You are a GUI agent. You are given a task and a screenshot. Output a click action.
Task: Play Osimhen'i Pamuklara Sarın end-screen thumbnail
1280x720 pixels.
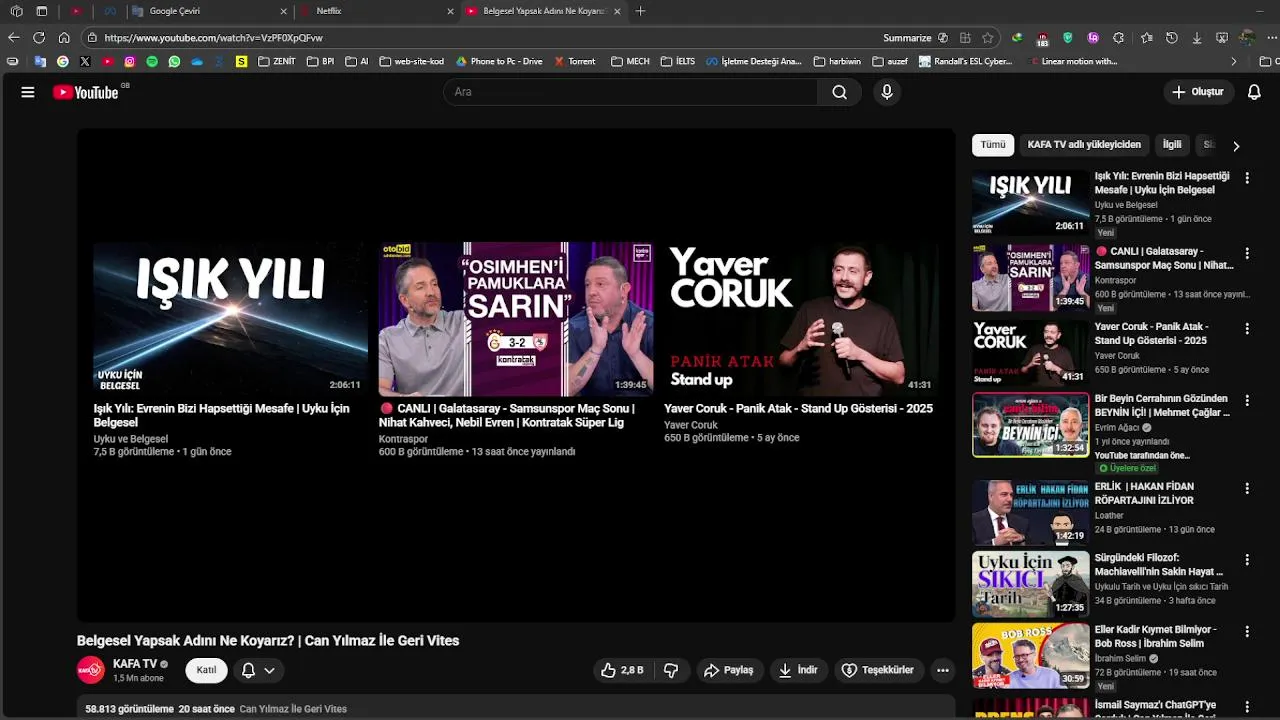tap(515, 318)
